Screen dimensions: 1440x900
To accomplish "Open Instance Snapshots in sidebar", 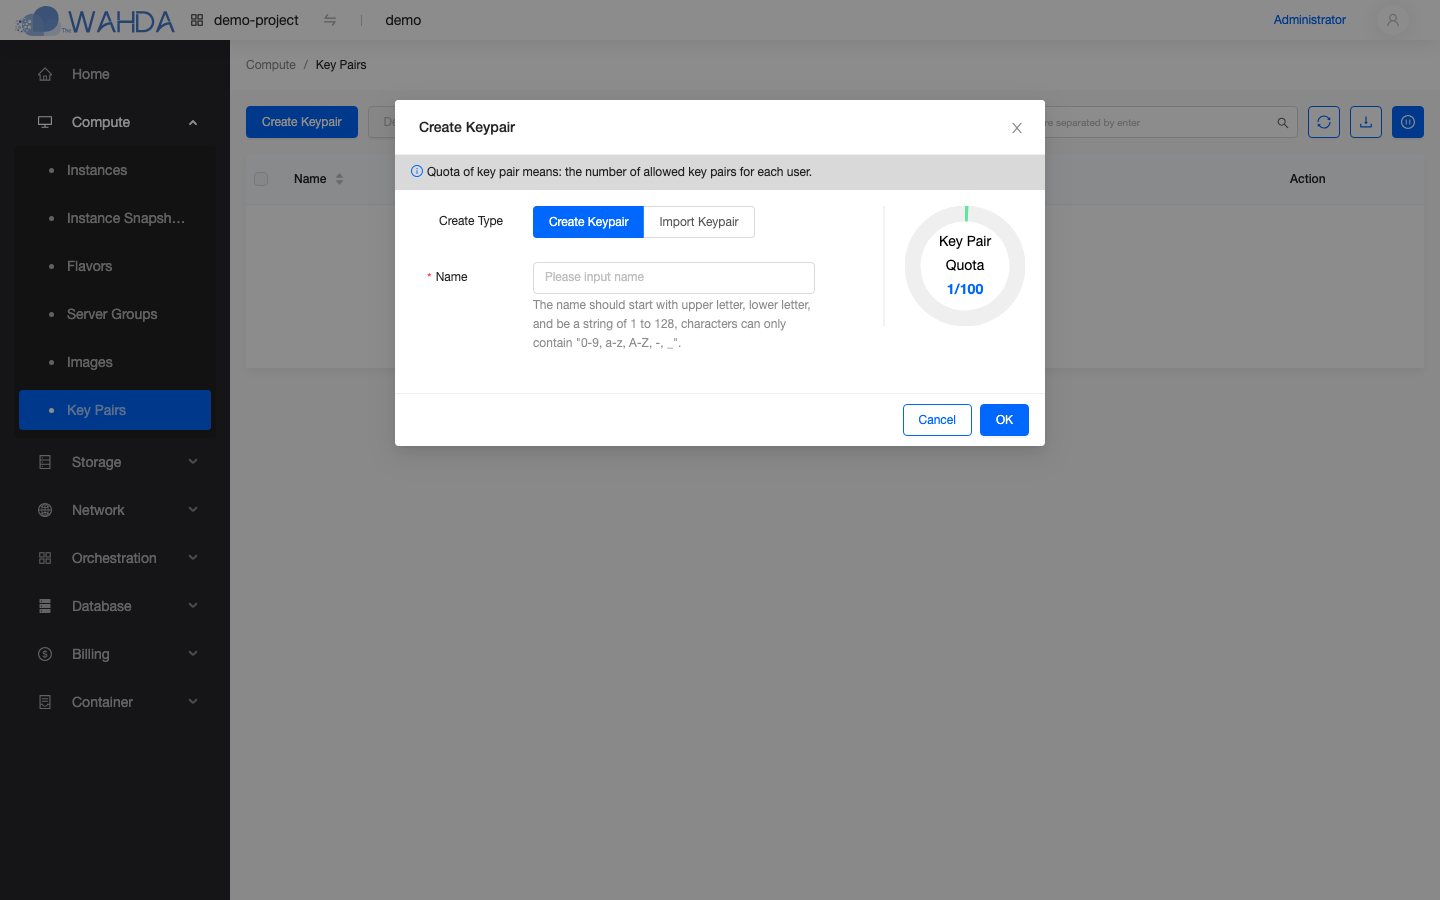I will [x=115, y=218].
